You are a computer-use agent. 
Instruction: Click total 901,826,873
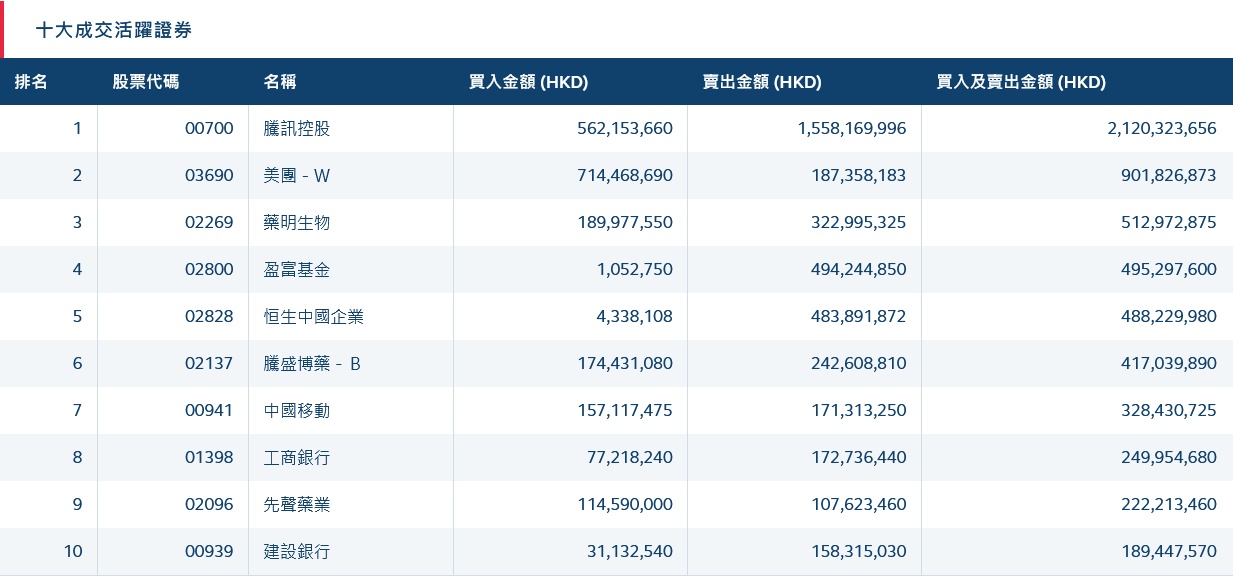(x=1169, y=175)
